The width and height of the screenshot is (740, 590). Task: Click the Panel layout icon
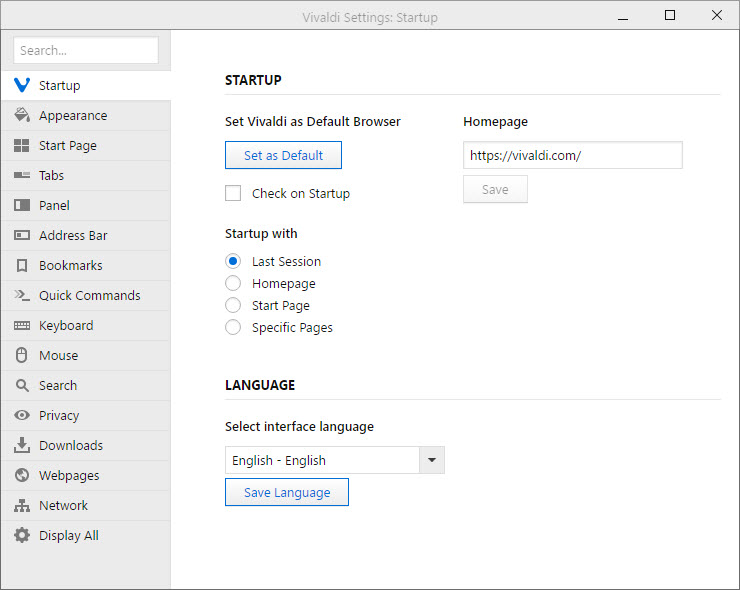click(x=22, y=205)
